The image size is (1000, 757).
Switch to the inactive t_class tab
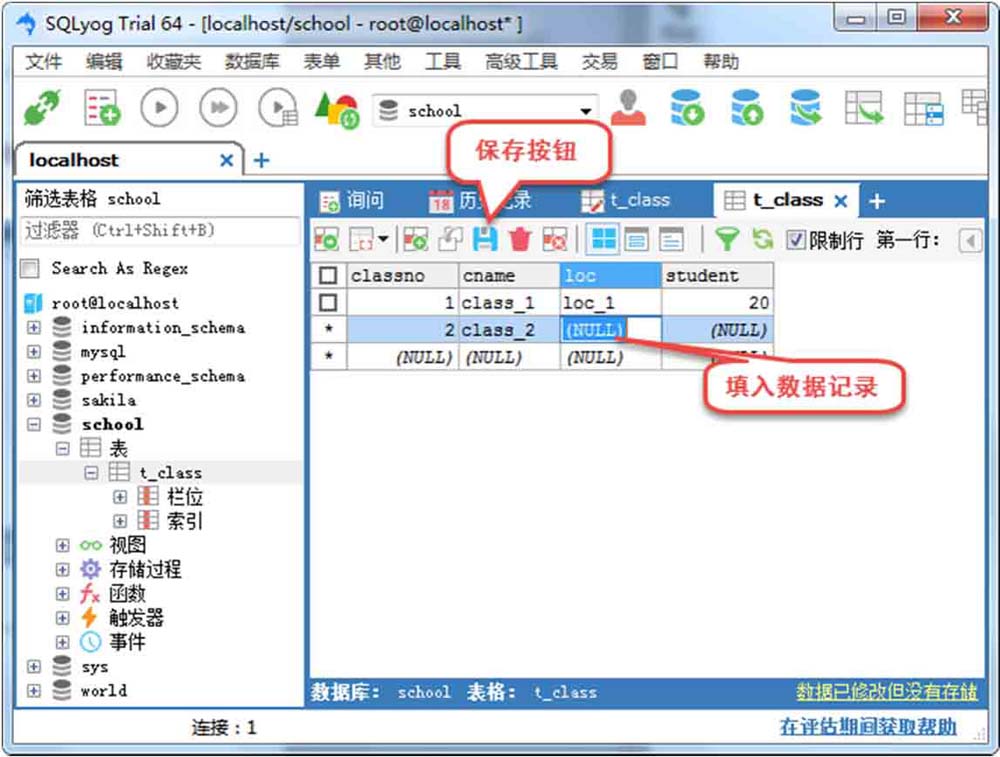click(x=626, y=201)
